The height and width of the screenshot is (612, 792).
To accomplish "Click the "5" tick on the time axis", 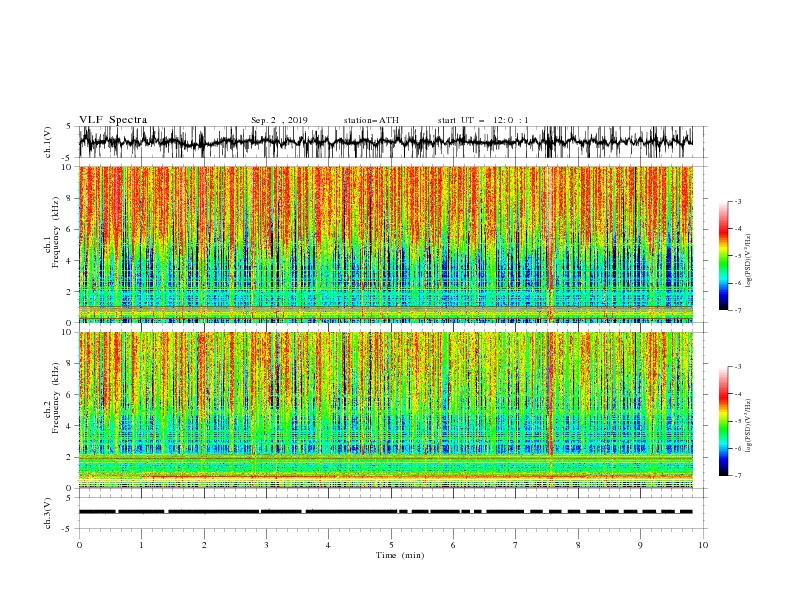I will point(391,545).
